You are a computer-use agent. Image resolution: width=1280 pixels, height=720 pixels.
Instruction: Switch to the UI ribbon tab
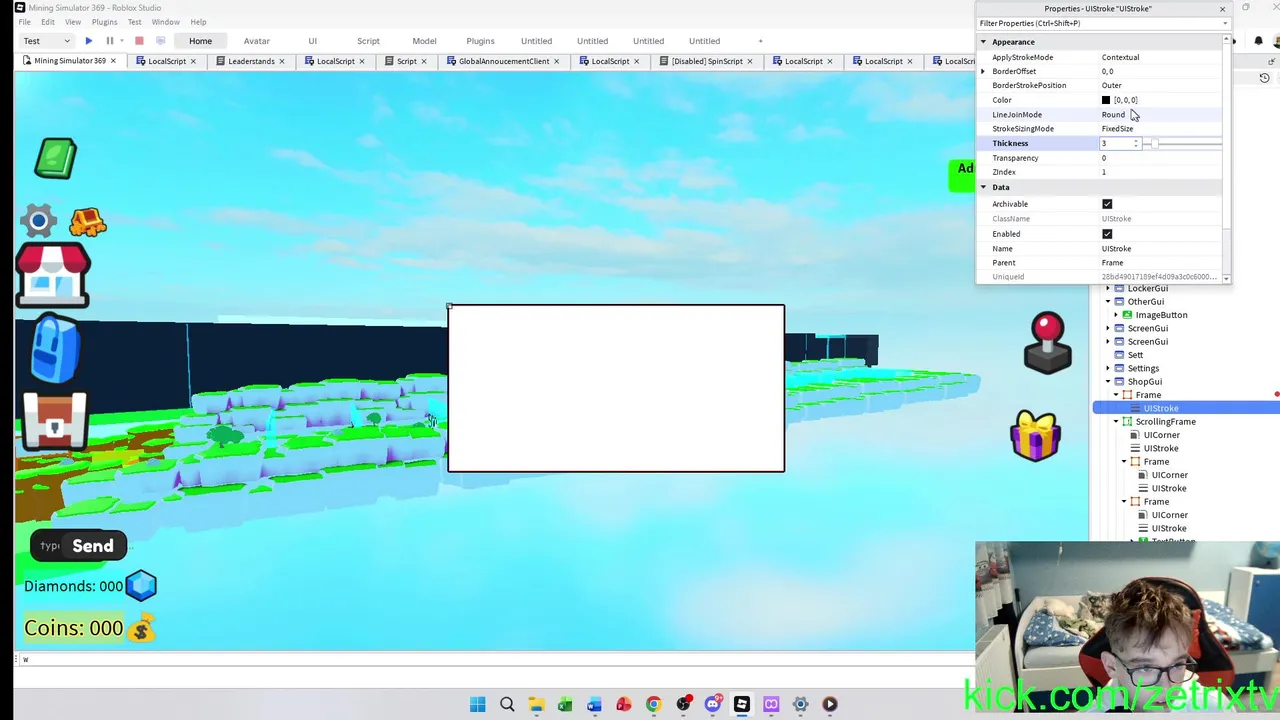(x=312, y=41)
